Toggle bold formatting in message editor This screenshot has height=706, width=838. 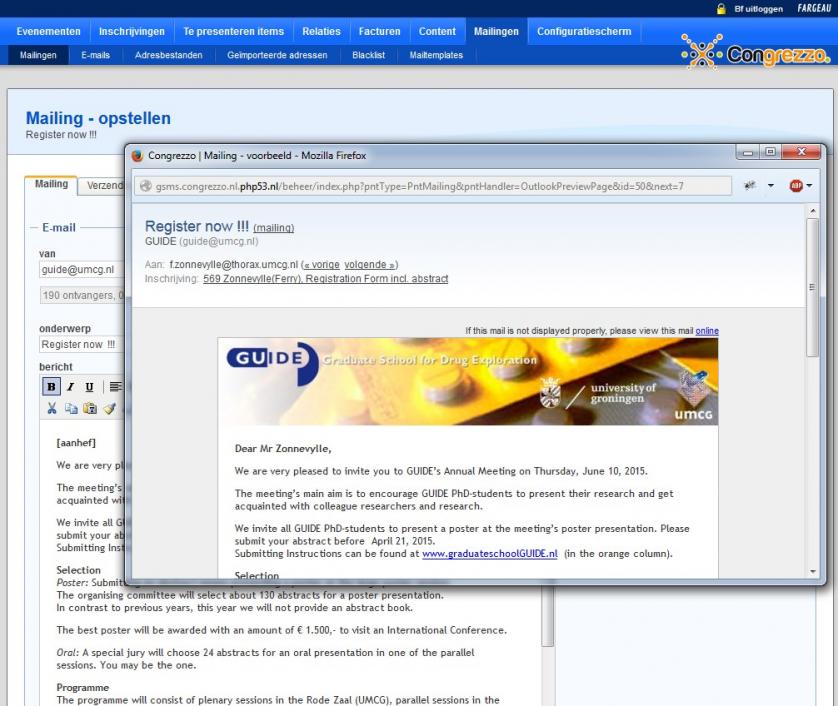click(51, 386)
